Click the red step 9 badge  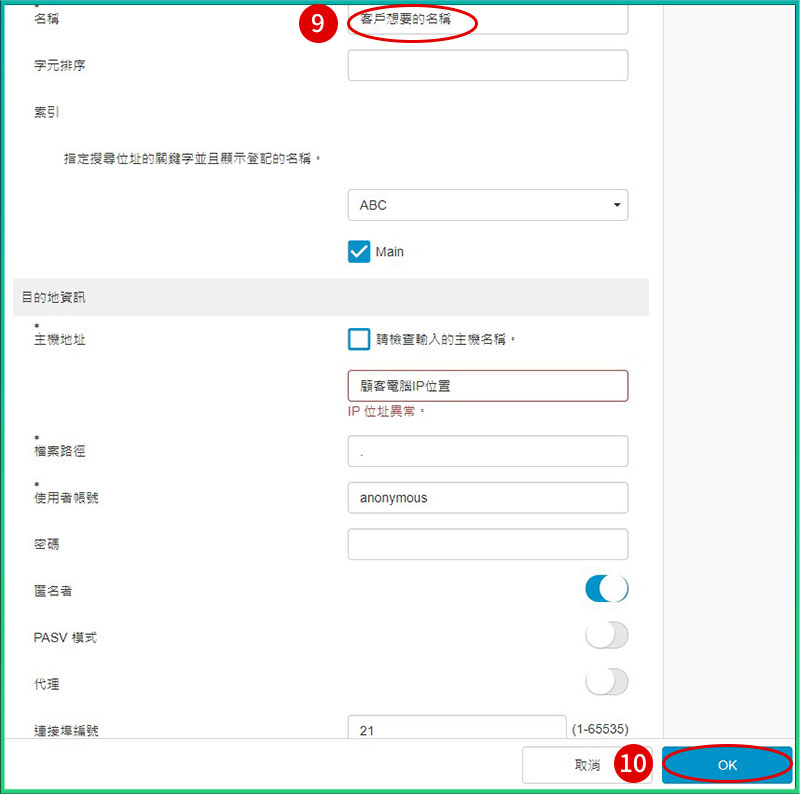point(317,24)
